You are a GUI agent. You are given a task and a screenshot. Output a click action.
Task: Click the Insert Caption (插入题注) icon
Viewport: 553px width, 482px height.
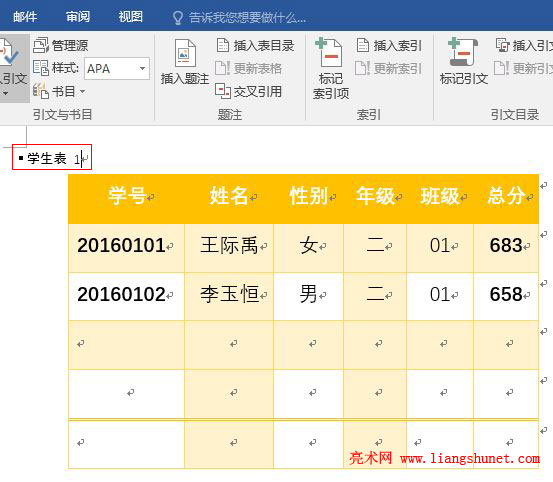[x=185, y=53]
